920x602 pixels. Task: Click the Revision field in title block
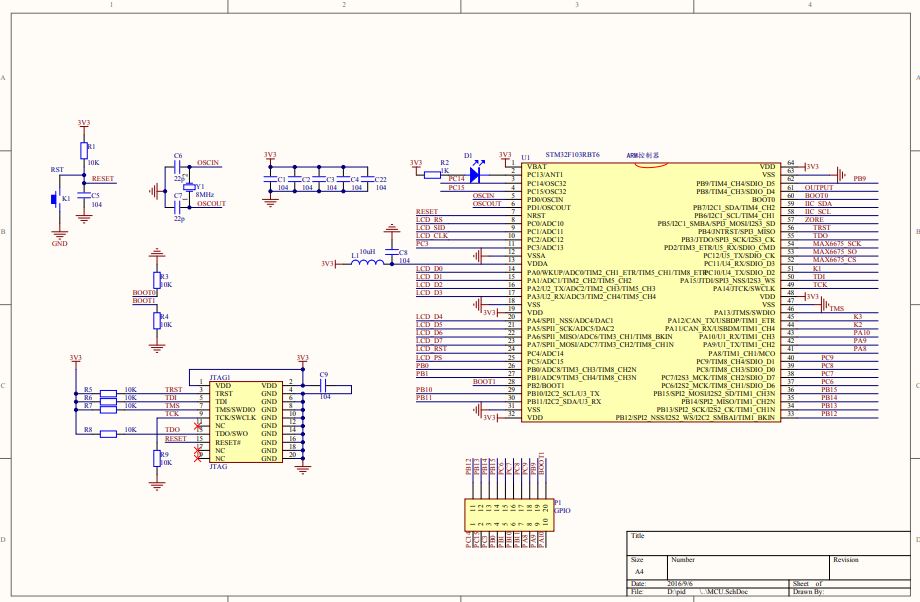click(870, 568)
